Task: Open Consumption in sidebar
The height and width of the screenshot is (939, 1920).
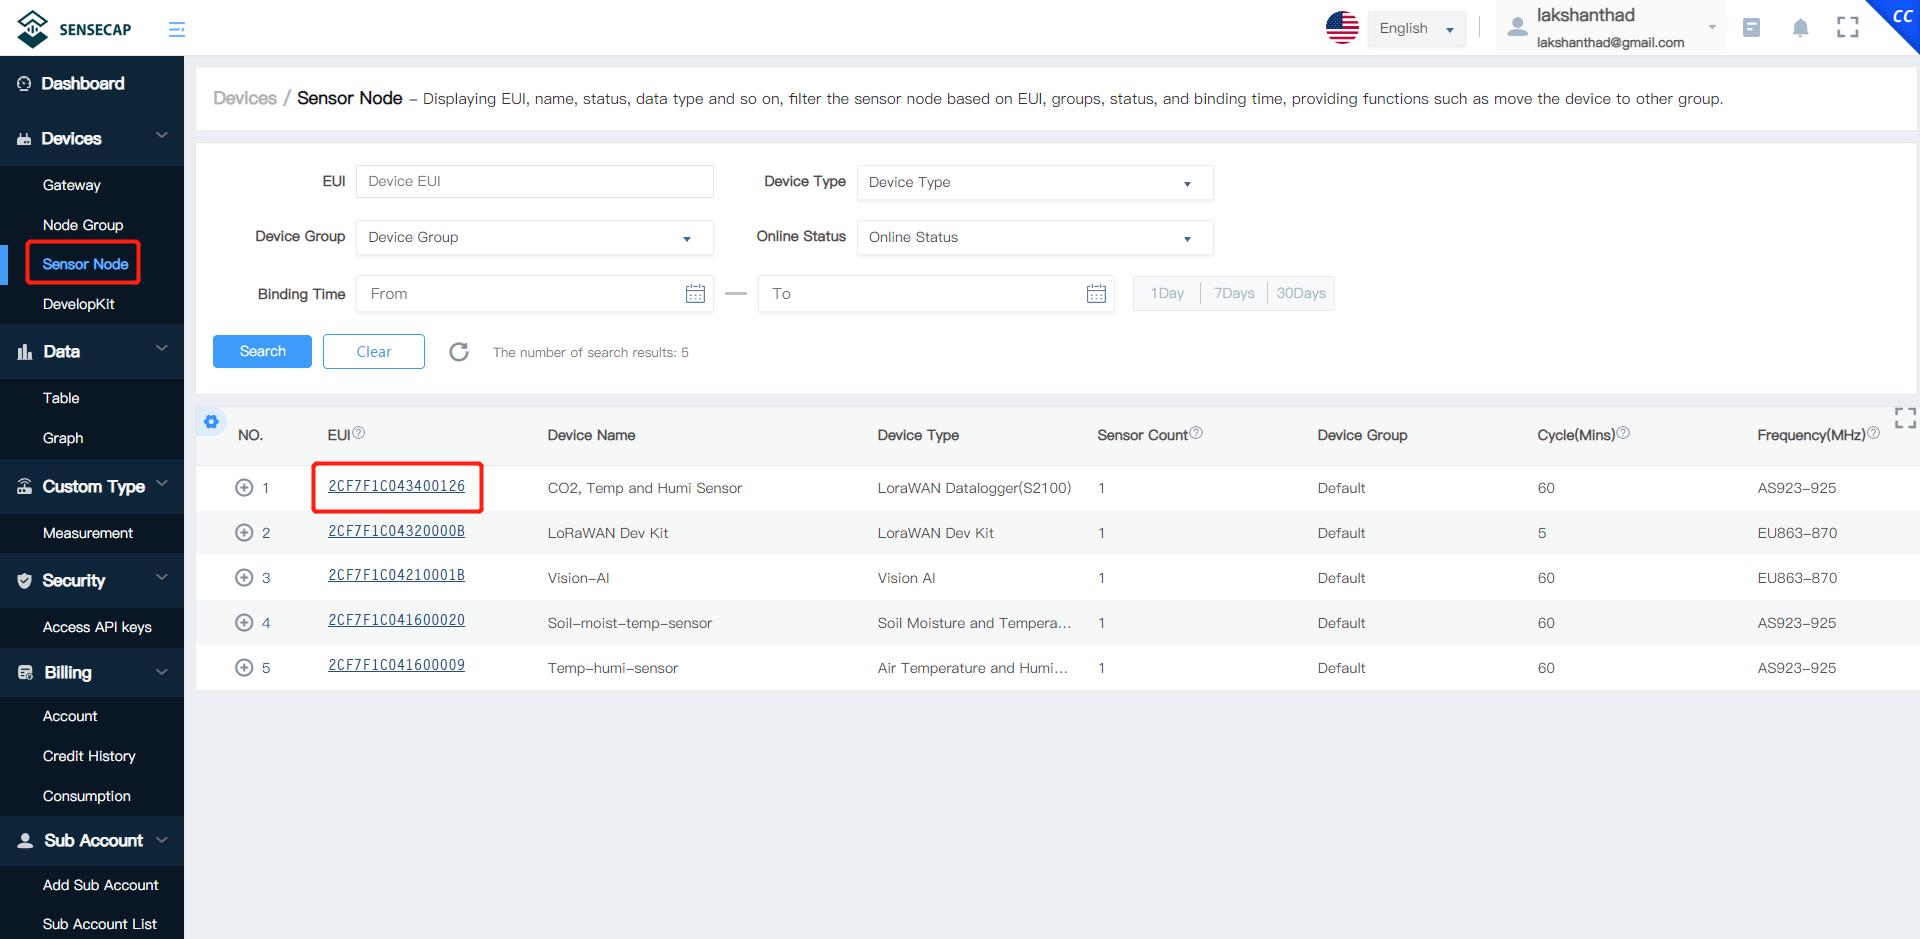Action: tap(87, 796)
